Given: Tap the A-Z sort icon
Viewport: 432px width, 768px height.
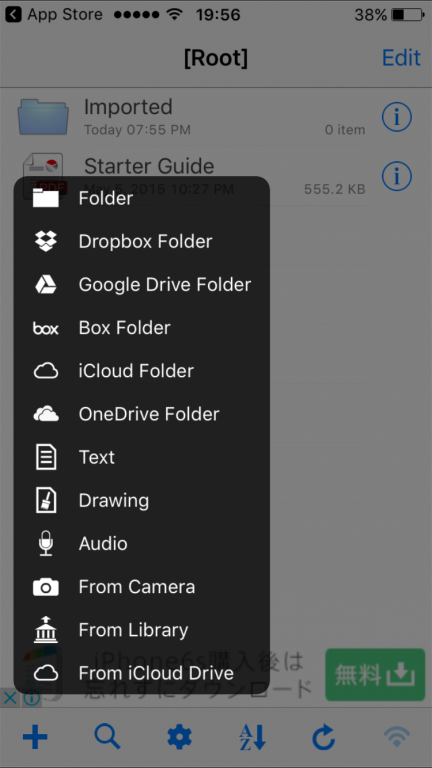Looking at the screenshot, I should click(x=252, y=737).
